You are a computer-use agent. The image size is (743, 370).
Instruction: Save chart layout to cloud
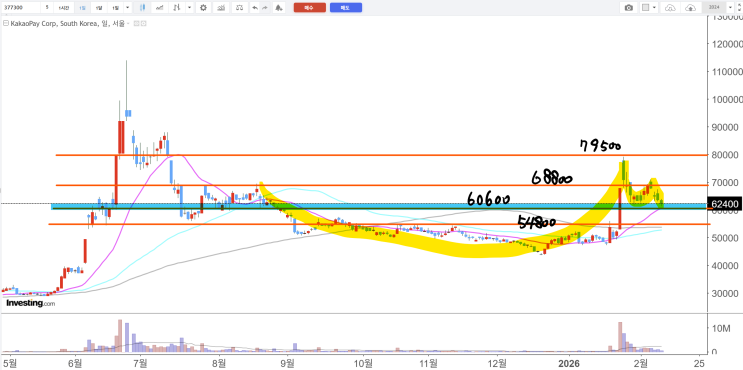coord(691,8)
